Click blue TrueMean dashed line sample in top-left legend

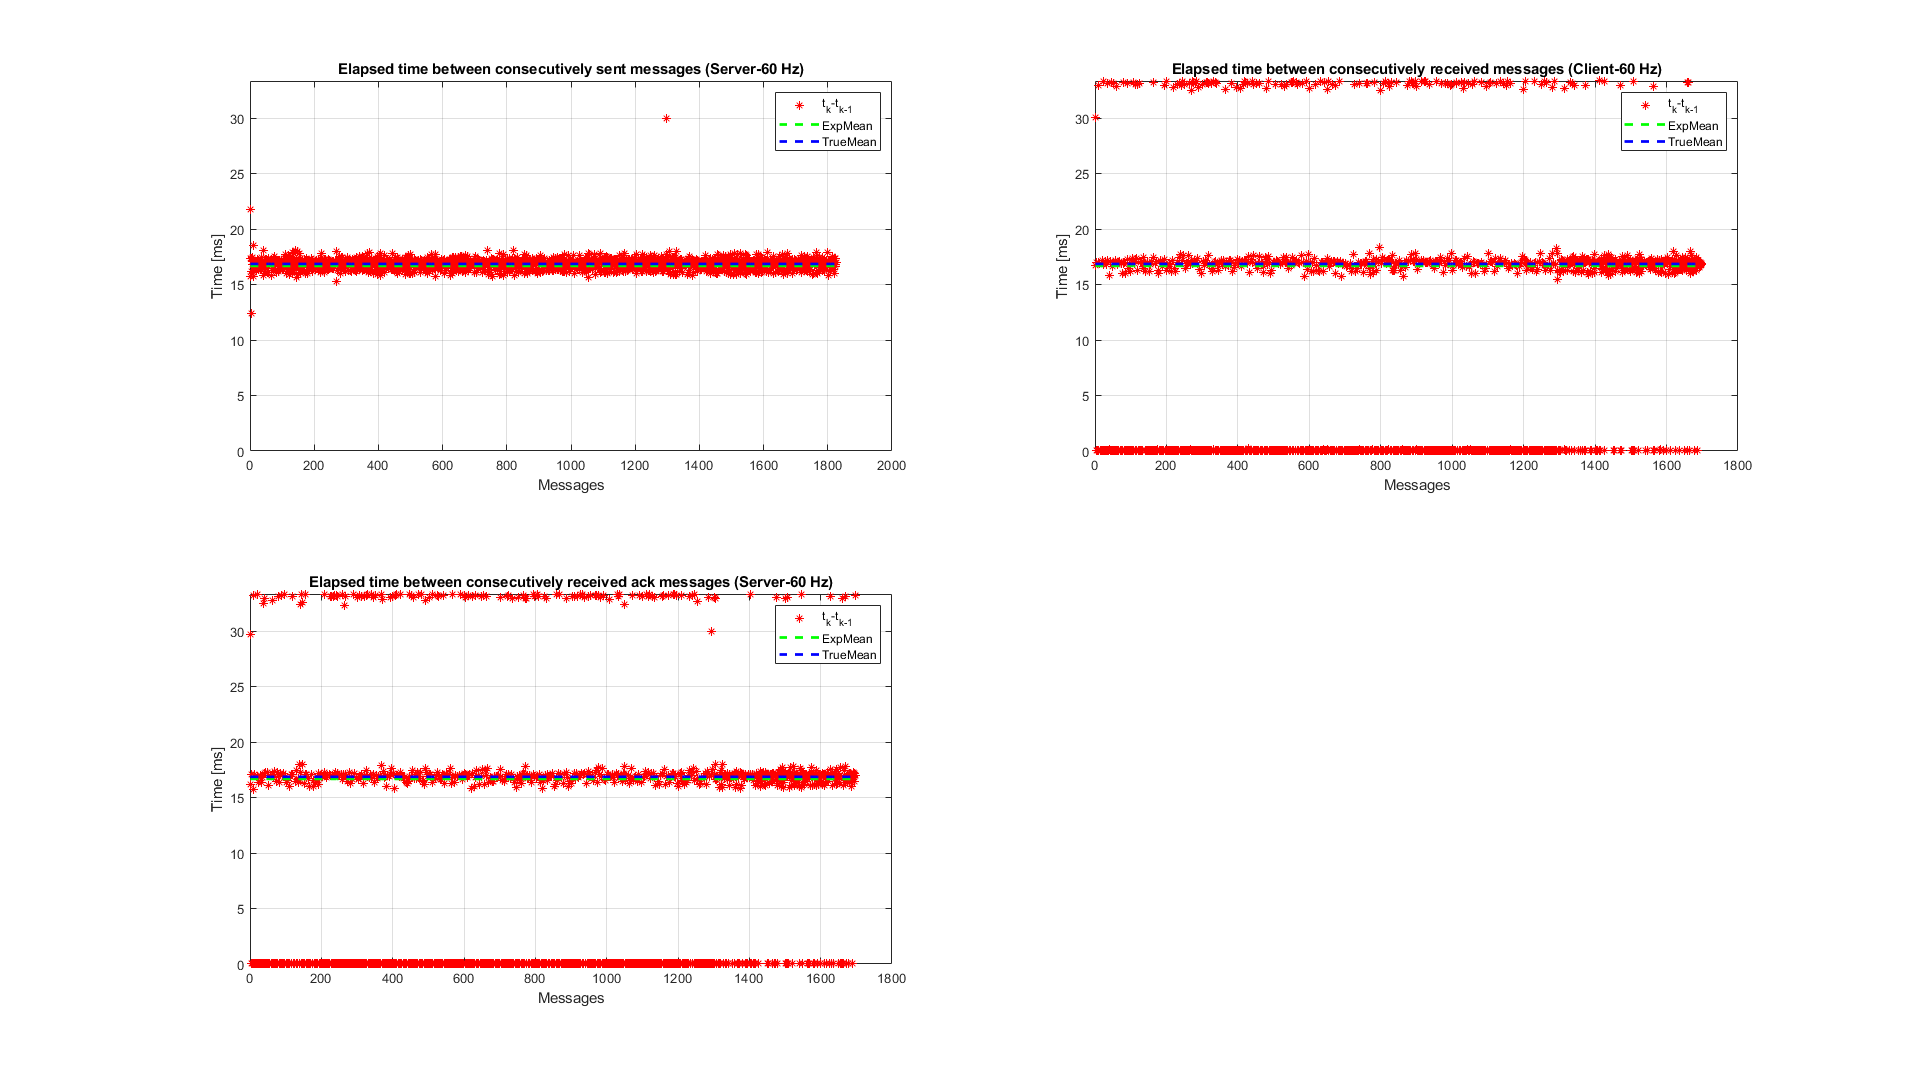[x=798, y=142]
